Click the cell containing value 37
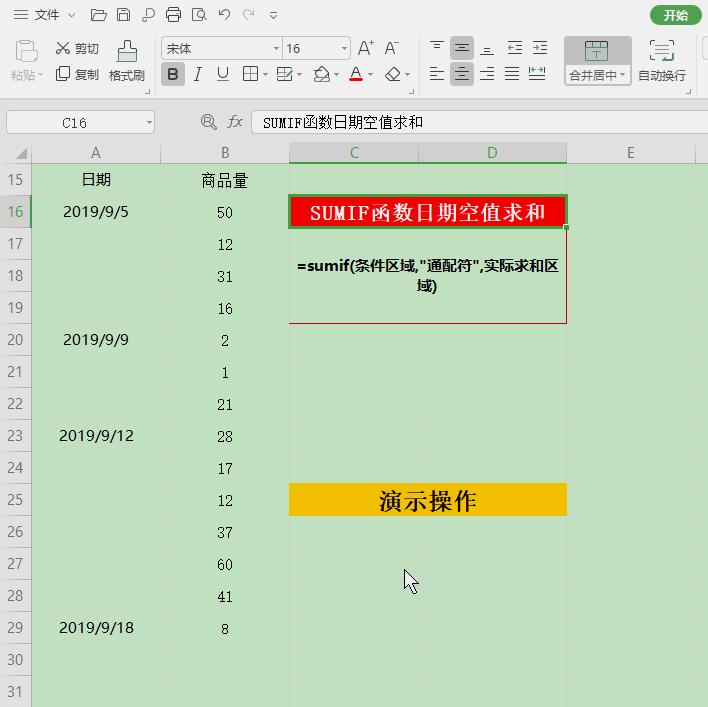708x707 pixels. pos(225,532)
